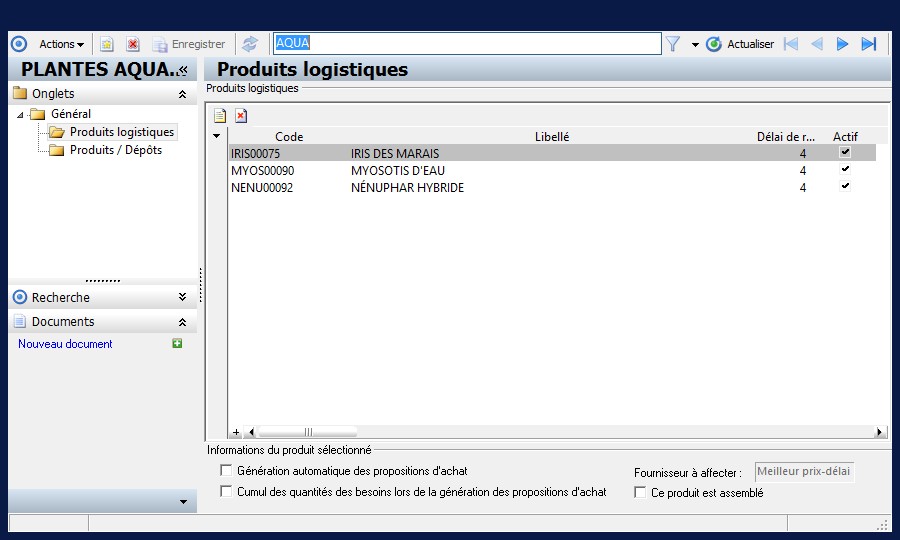Screen dimensions: 900x540
Task: Sort by the Code column header
Action: tap(289, 137)
